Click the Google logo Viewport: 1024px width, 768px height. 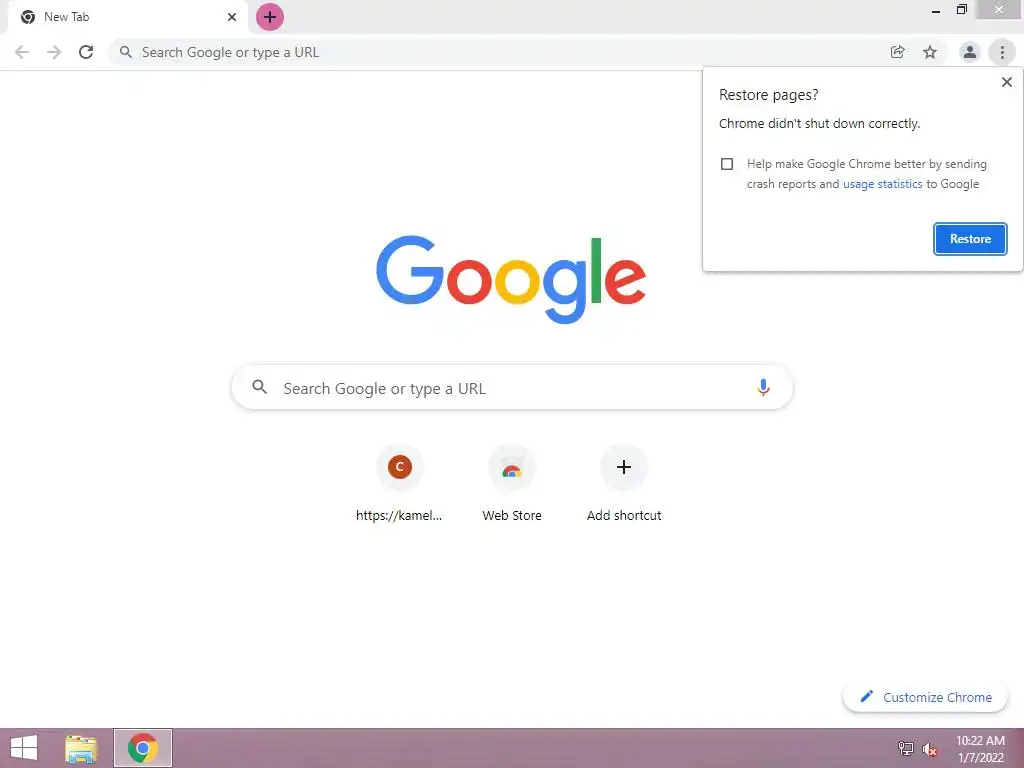tap(511, 280)
